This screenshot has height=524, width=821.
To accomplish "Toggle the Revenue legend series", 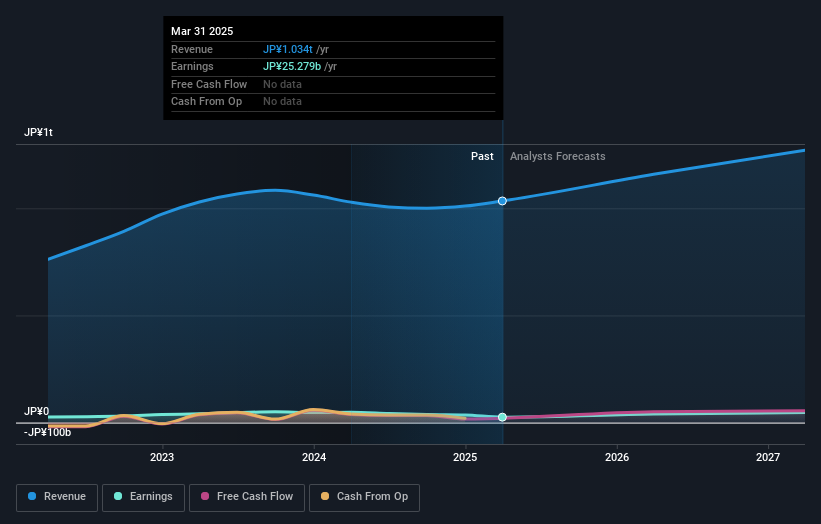I will point(57,497).
